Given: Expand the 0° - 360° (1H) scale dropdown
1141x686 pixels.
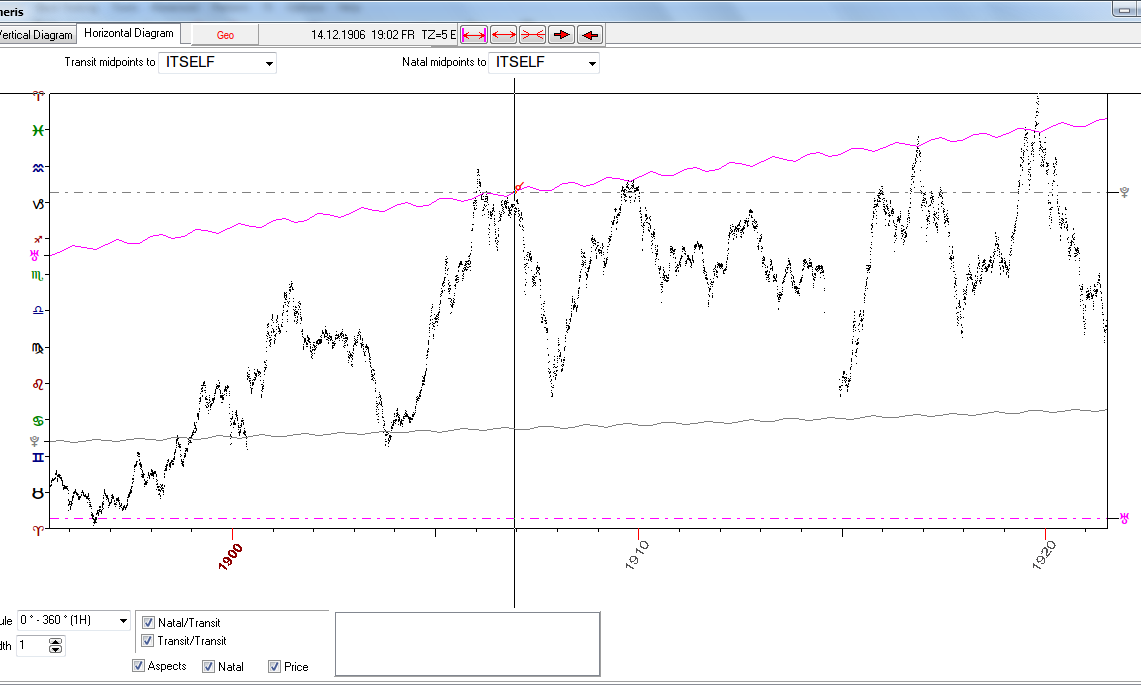Looking at the screenshot, I should click(122, 621).
